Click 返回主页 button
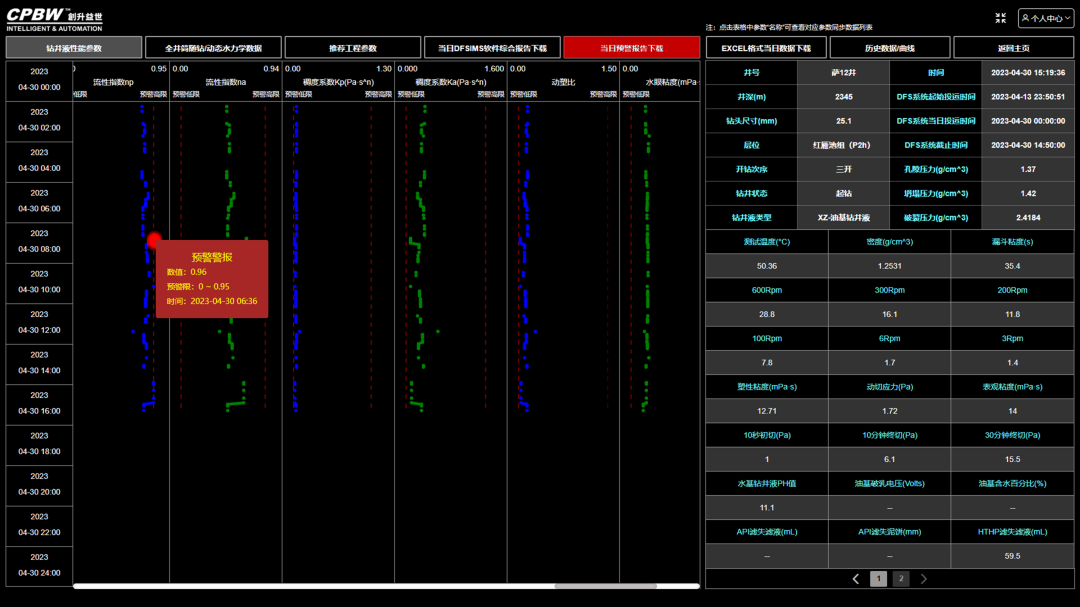This screenshot has width=1080, height=607. [1013, 48]
